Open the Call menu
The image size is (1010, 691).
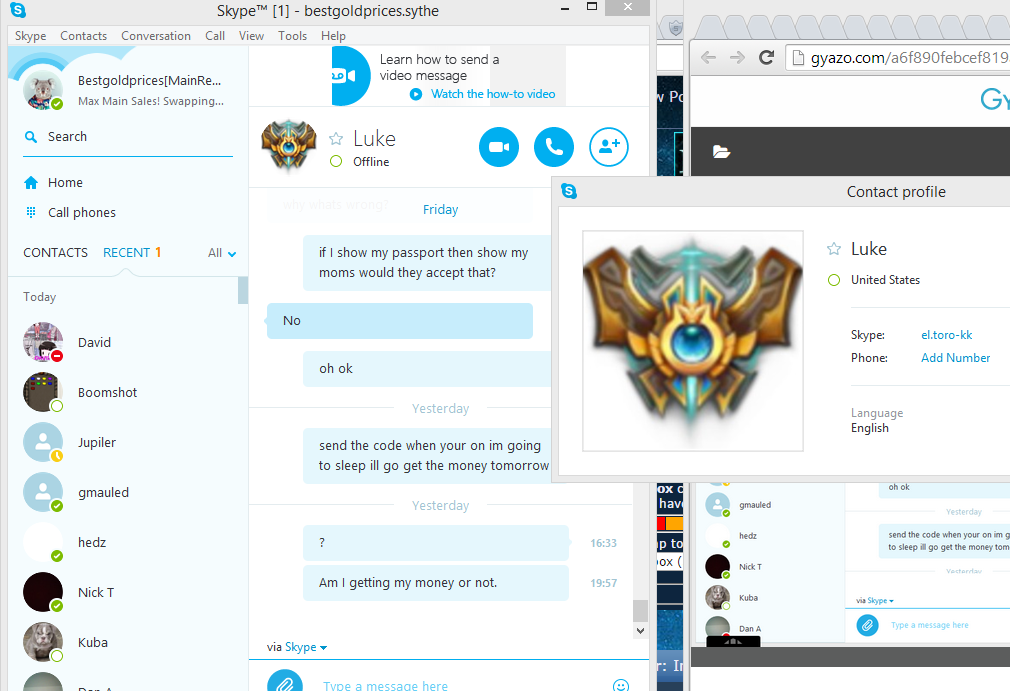(x=215, y=36)
